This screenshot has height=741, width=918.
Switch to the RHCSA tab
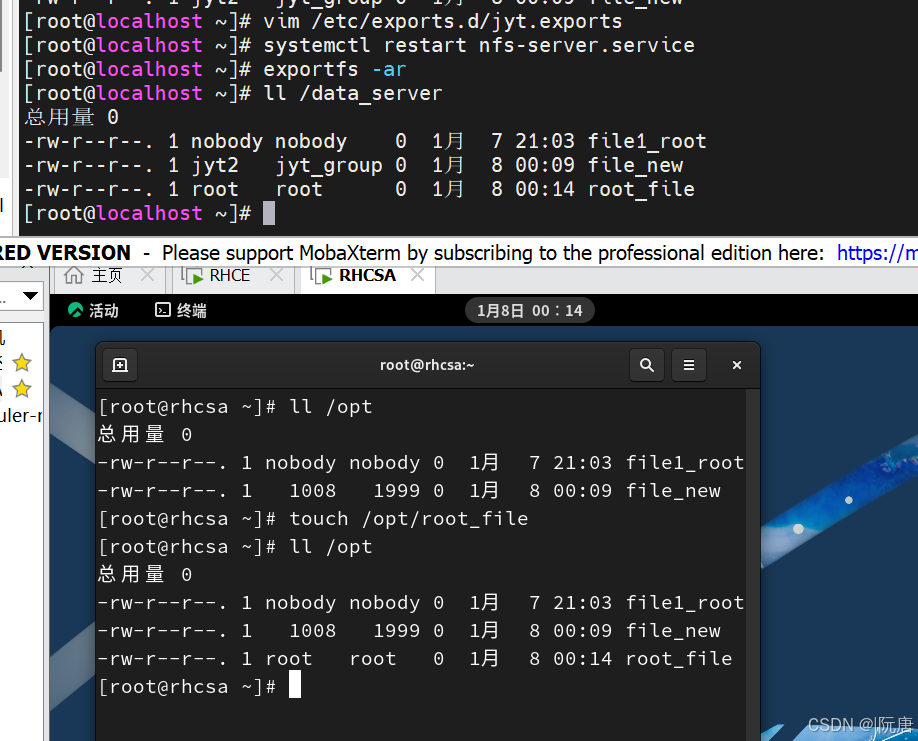(366, 276)
